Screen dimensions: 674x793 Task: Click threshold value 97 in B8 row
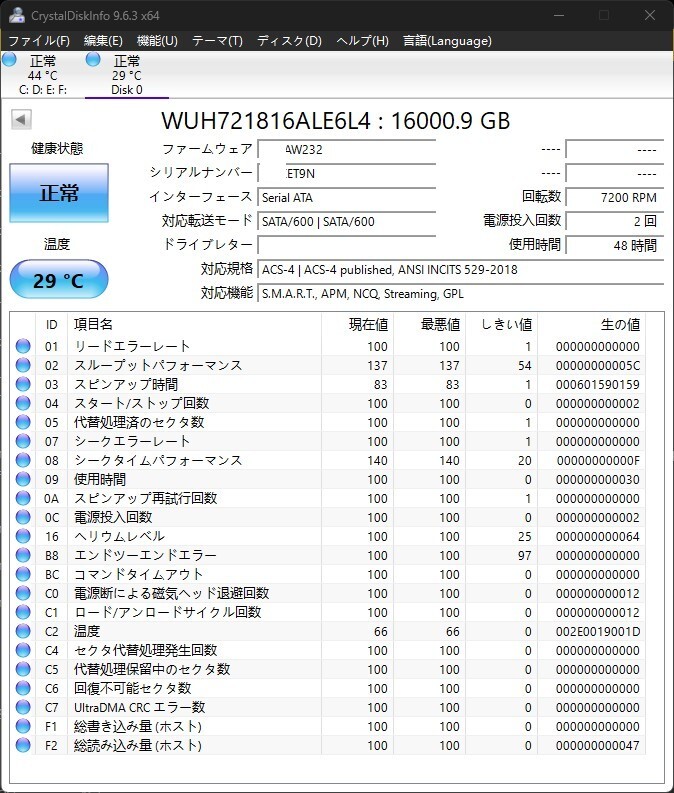(x=524, y=555)
